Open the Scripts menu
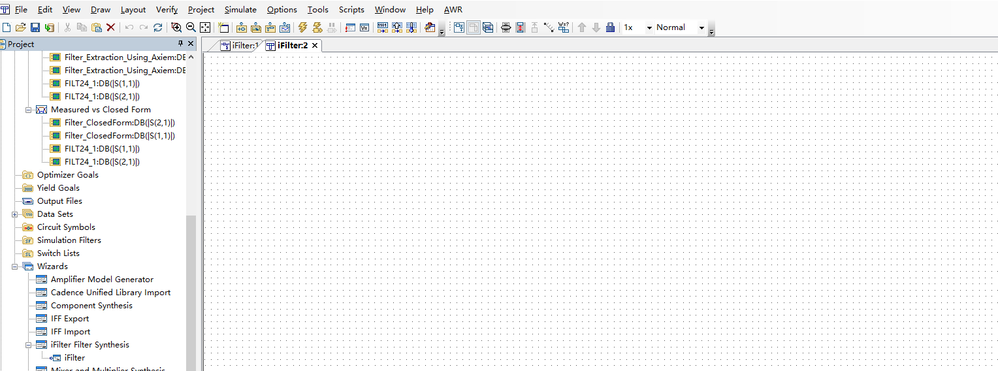The width and height of the screenshot is (998, 371). 351,10
